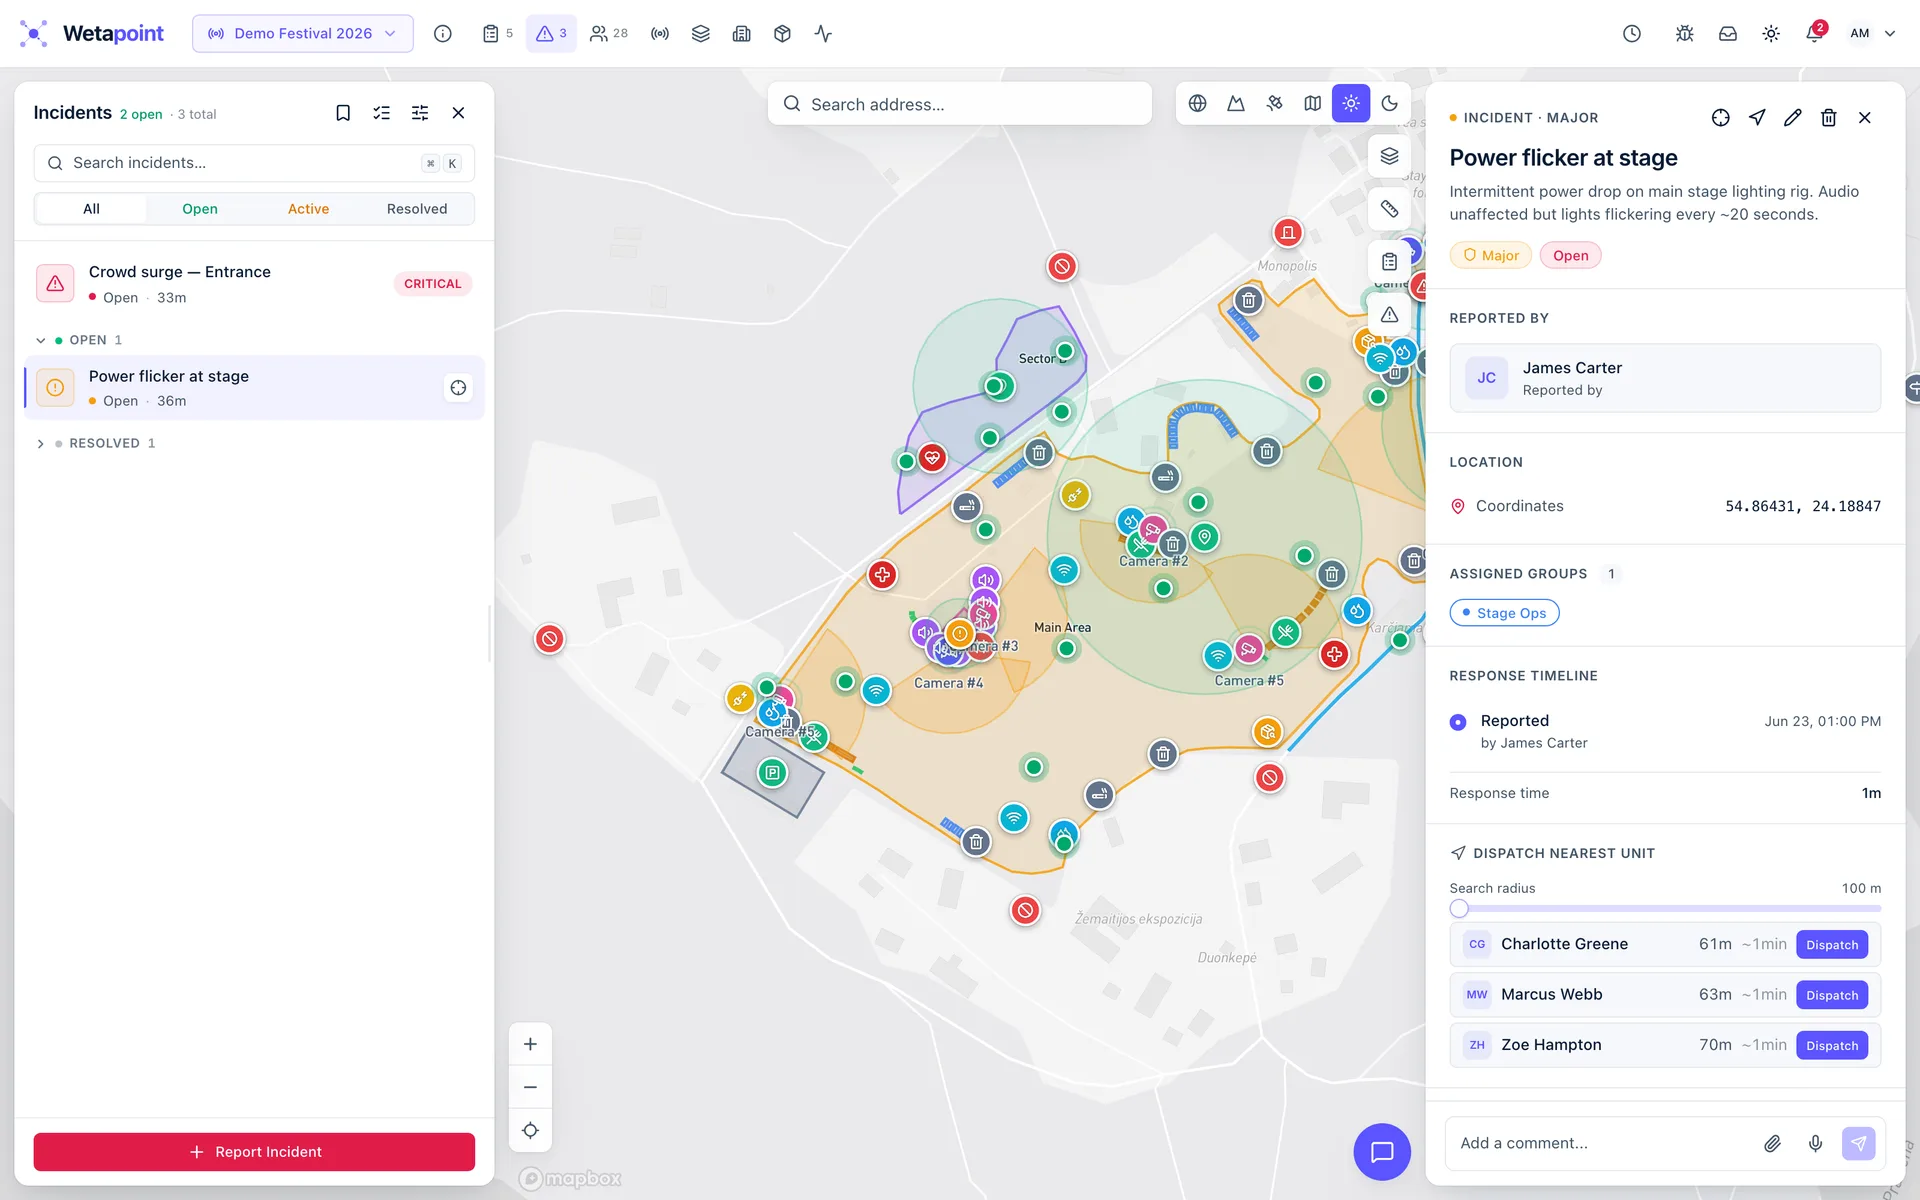Switch to the Resolved incidents tab
Image resolution: width=1920 pixels, height=1200 pixels.
tap(417, 209)
